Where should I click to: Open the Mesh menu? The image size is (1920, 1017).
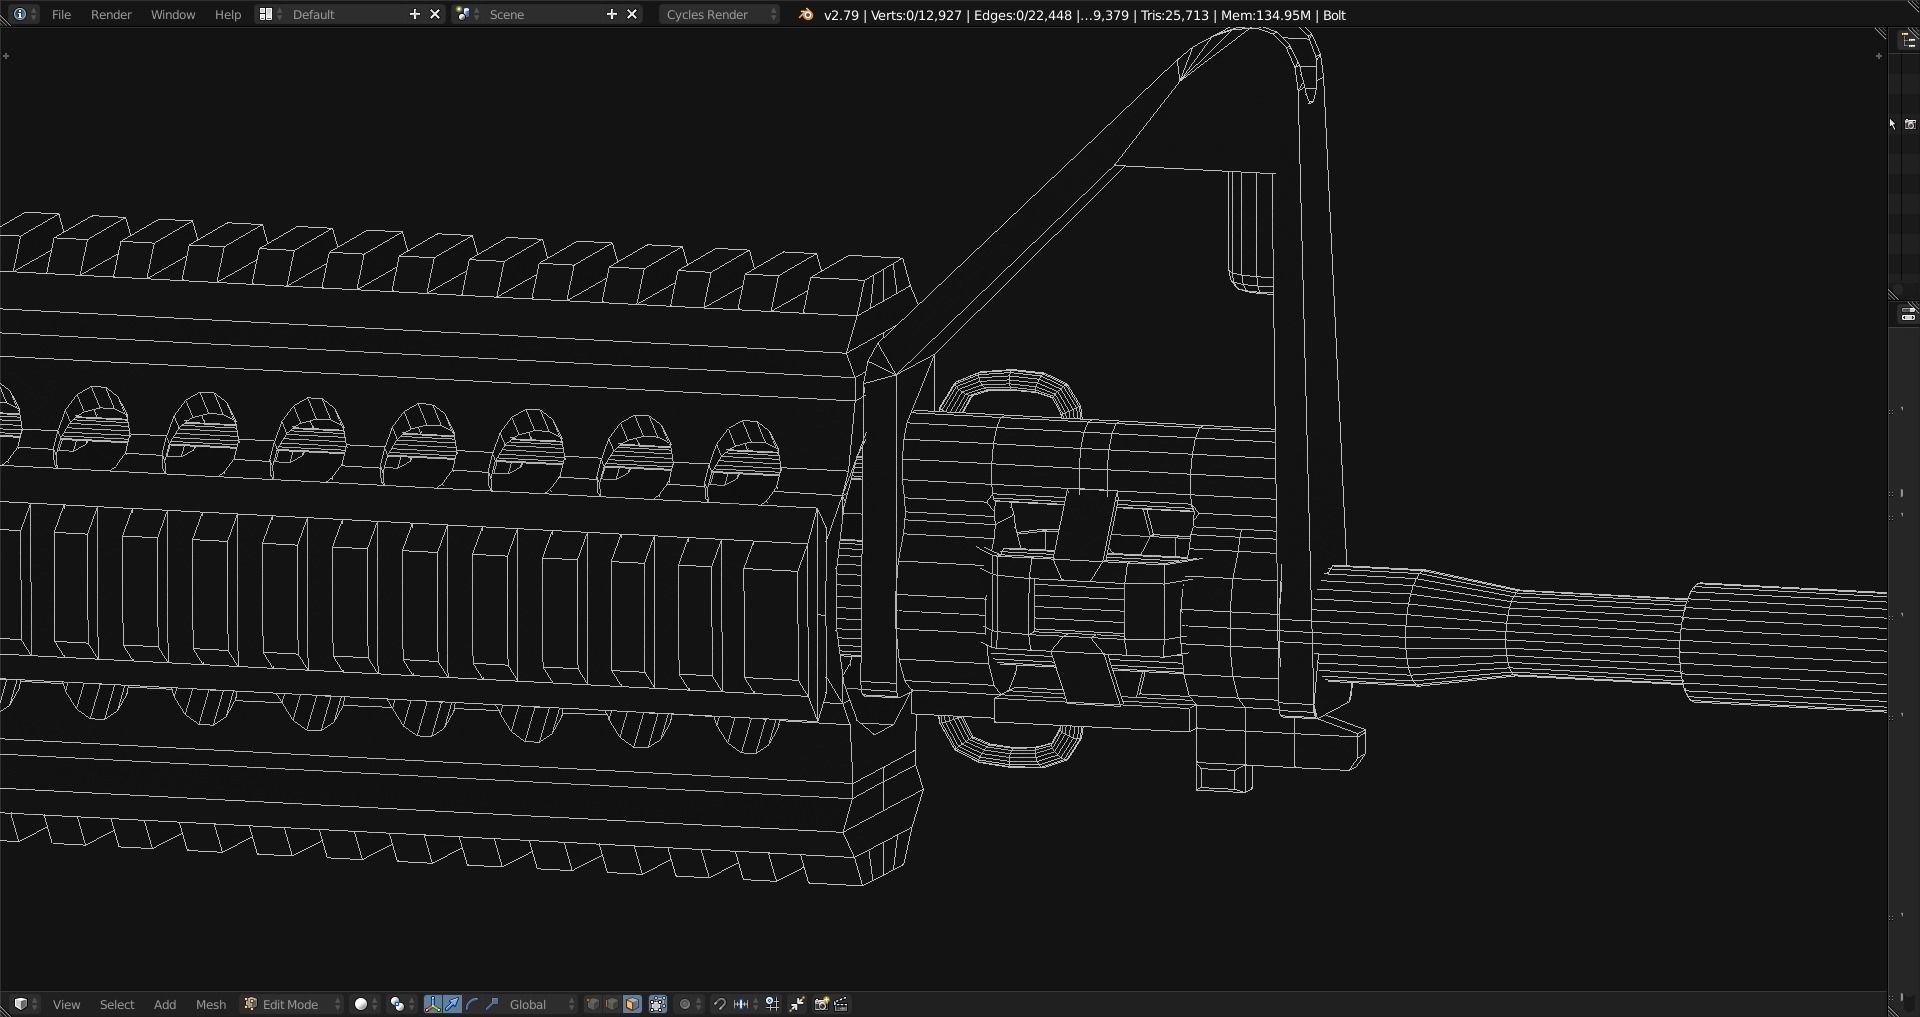pyautogui.click(x=210, y=1004)
